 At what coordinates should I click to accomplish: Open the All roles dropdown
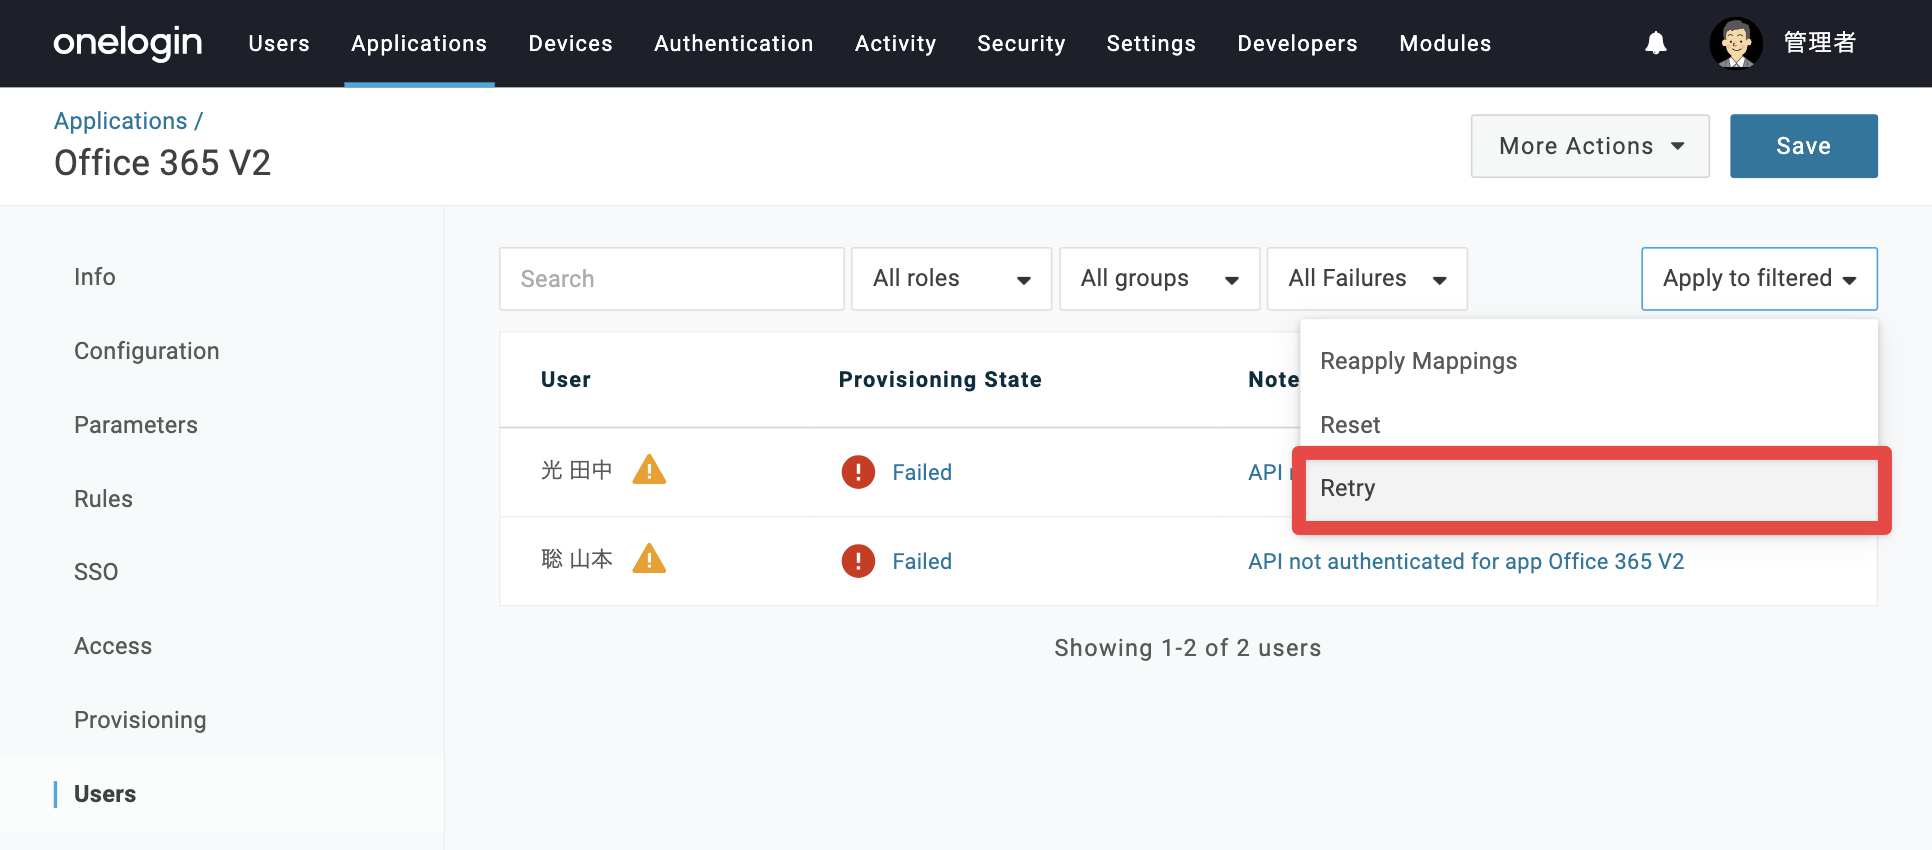tap(951, 279)
